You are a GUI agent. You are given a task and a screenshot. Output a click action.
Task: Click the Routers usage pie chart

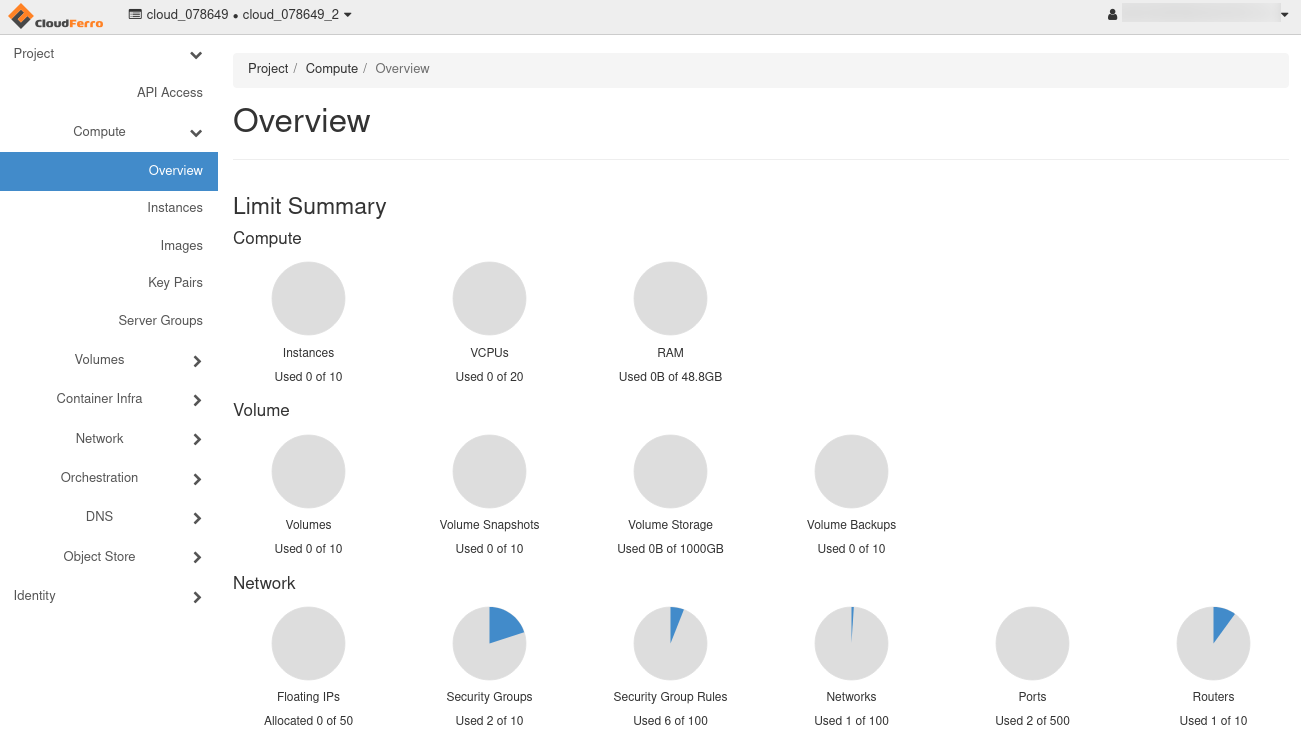click(1213, 643)
